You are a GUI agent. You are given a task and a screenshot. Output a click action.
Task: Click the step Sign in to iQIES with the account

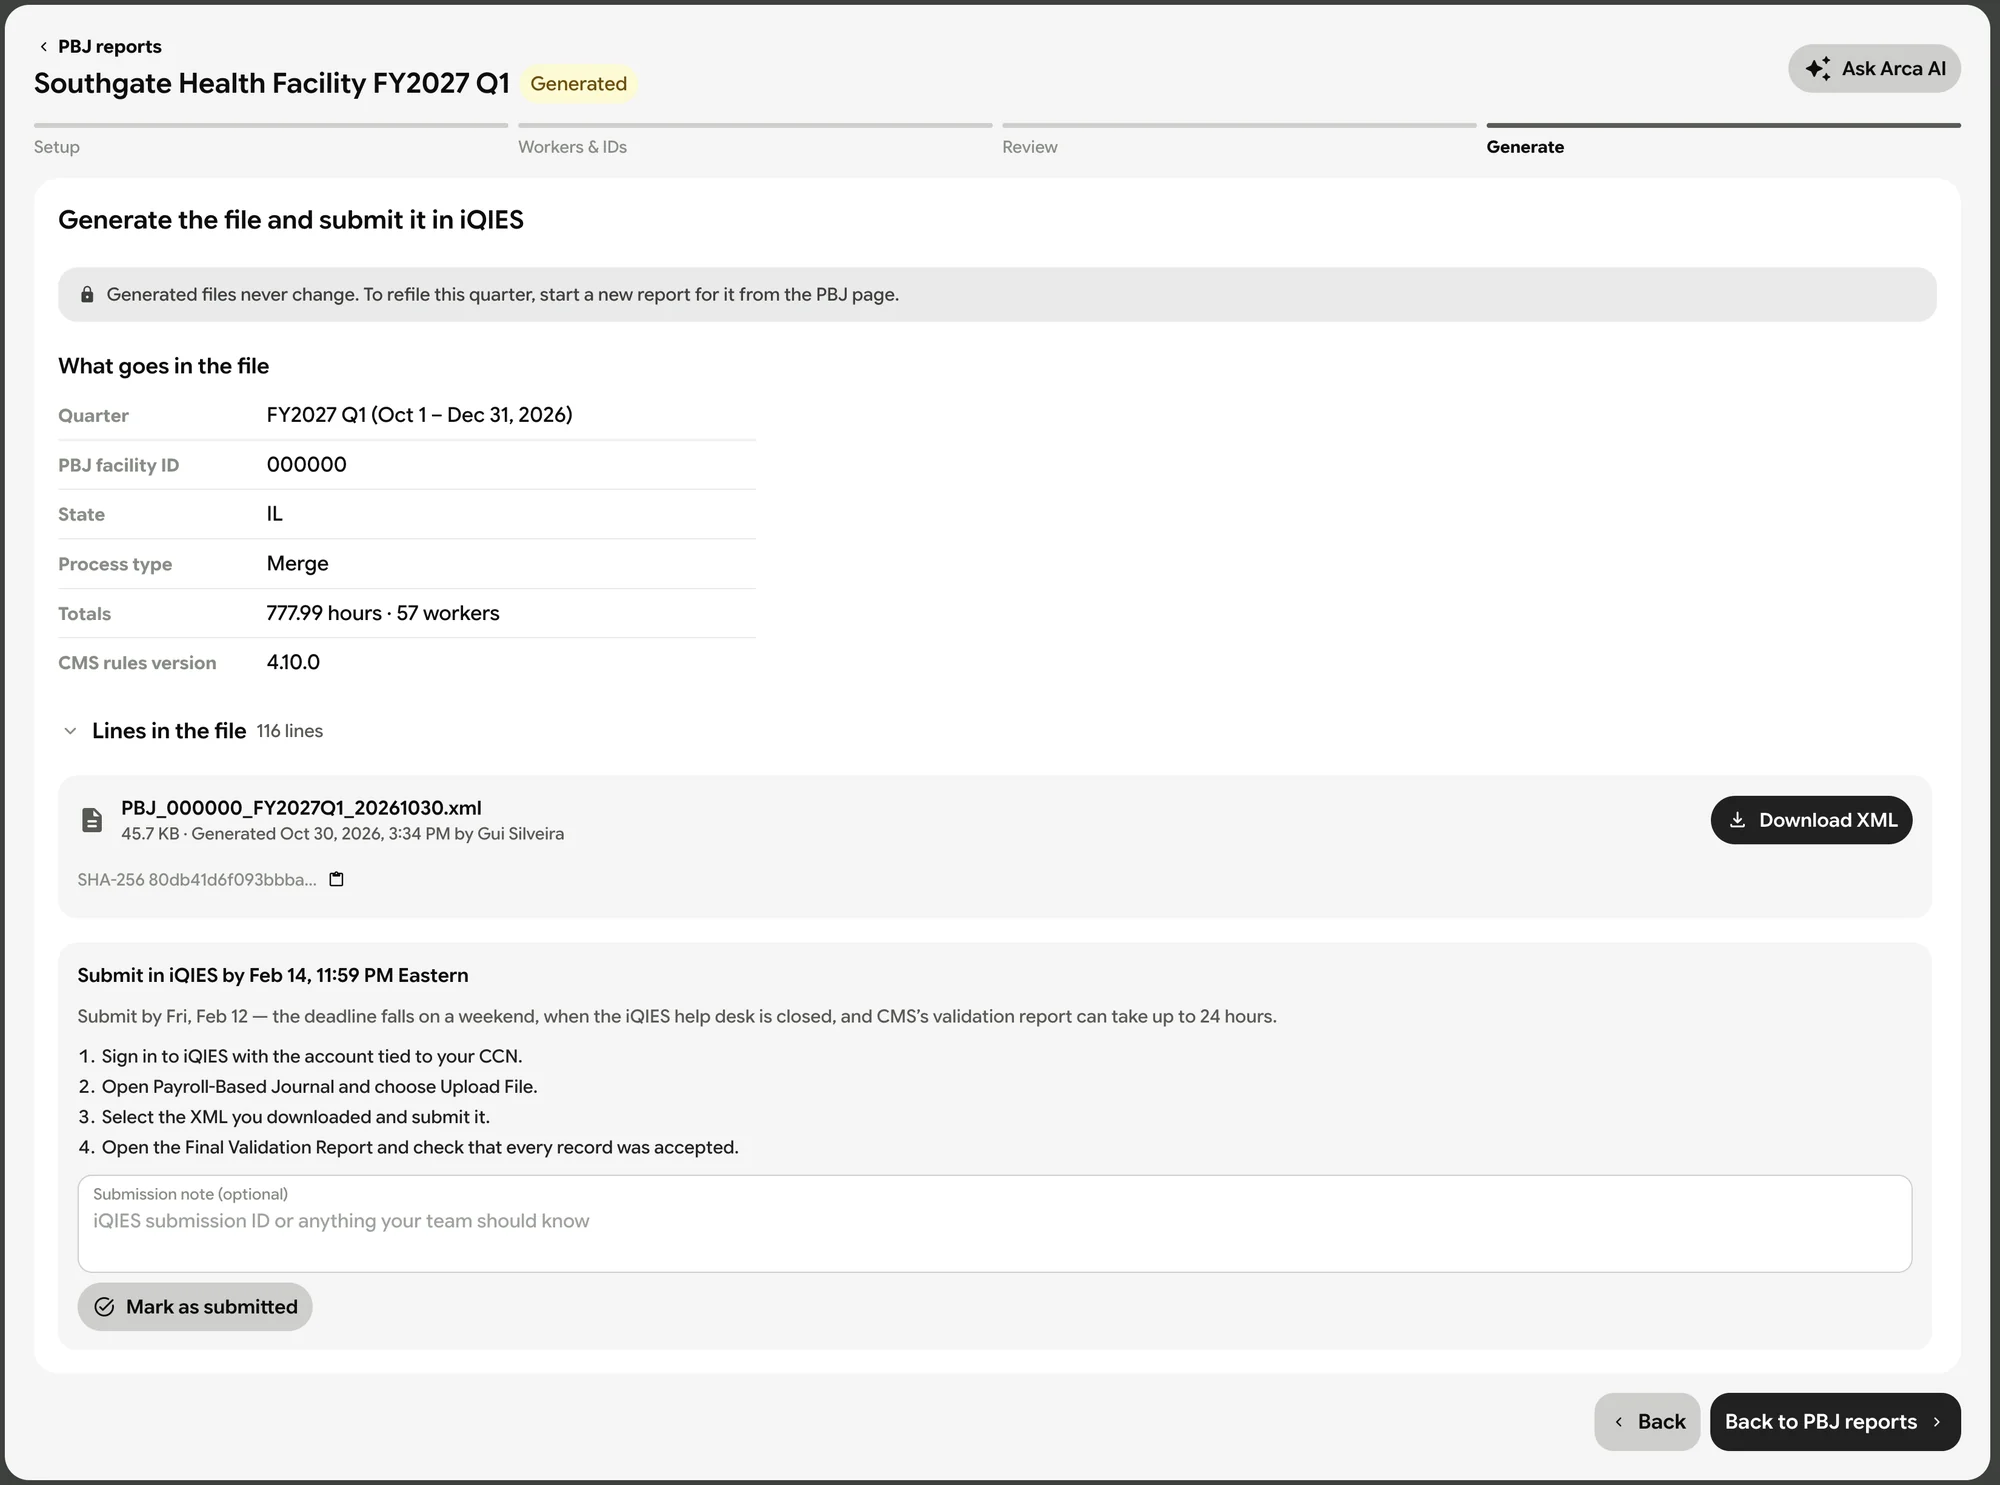(312, 1057)
